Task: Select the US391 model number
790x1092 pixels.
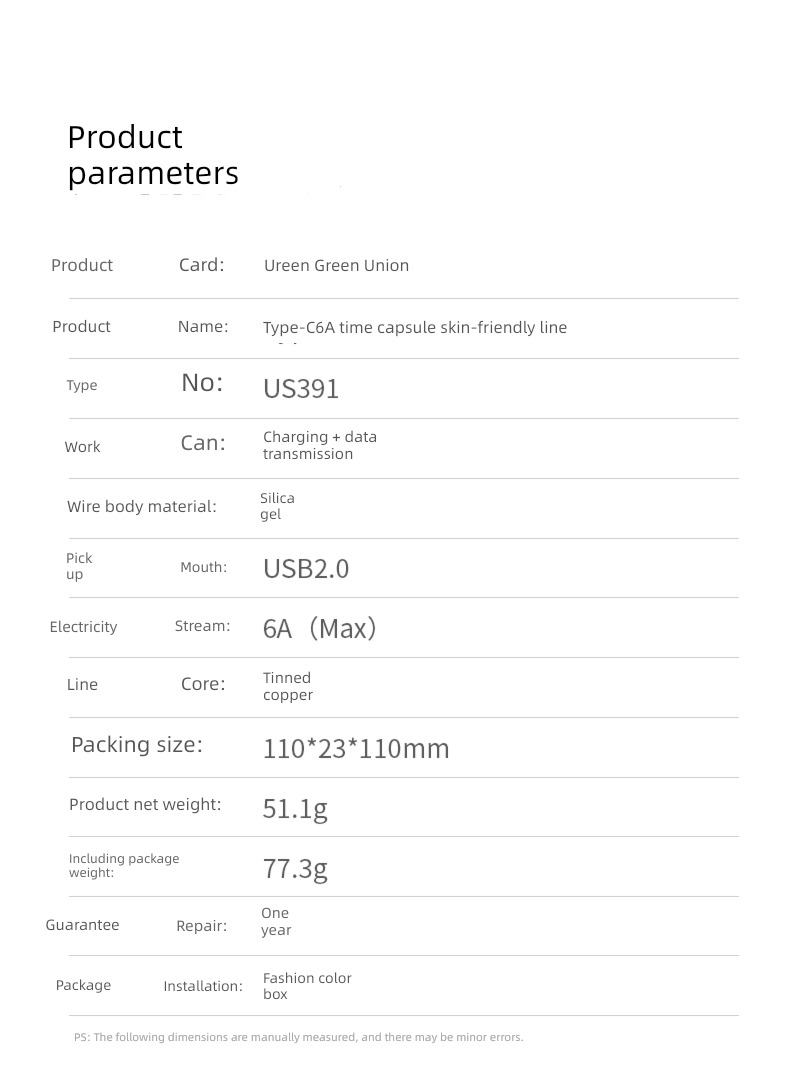Action: tap(301, 389)
